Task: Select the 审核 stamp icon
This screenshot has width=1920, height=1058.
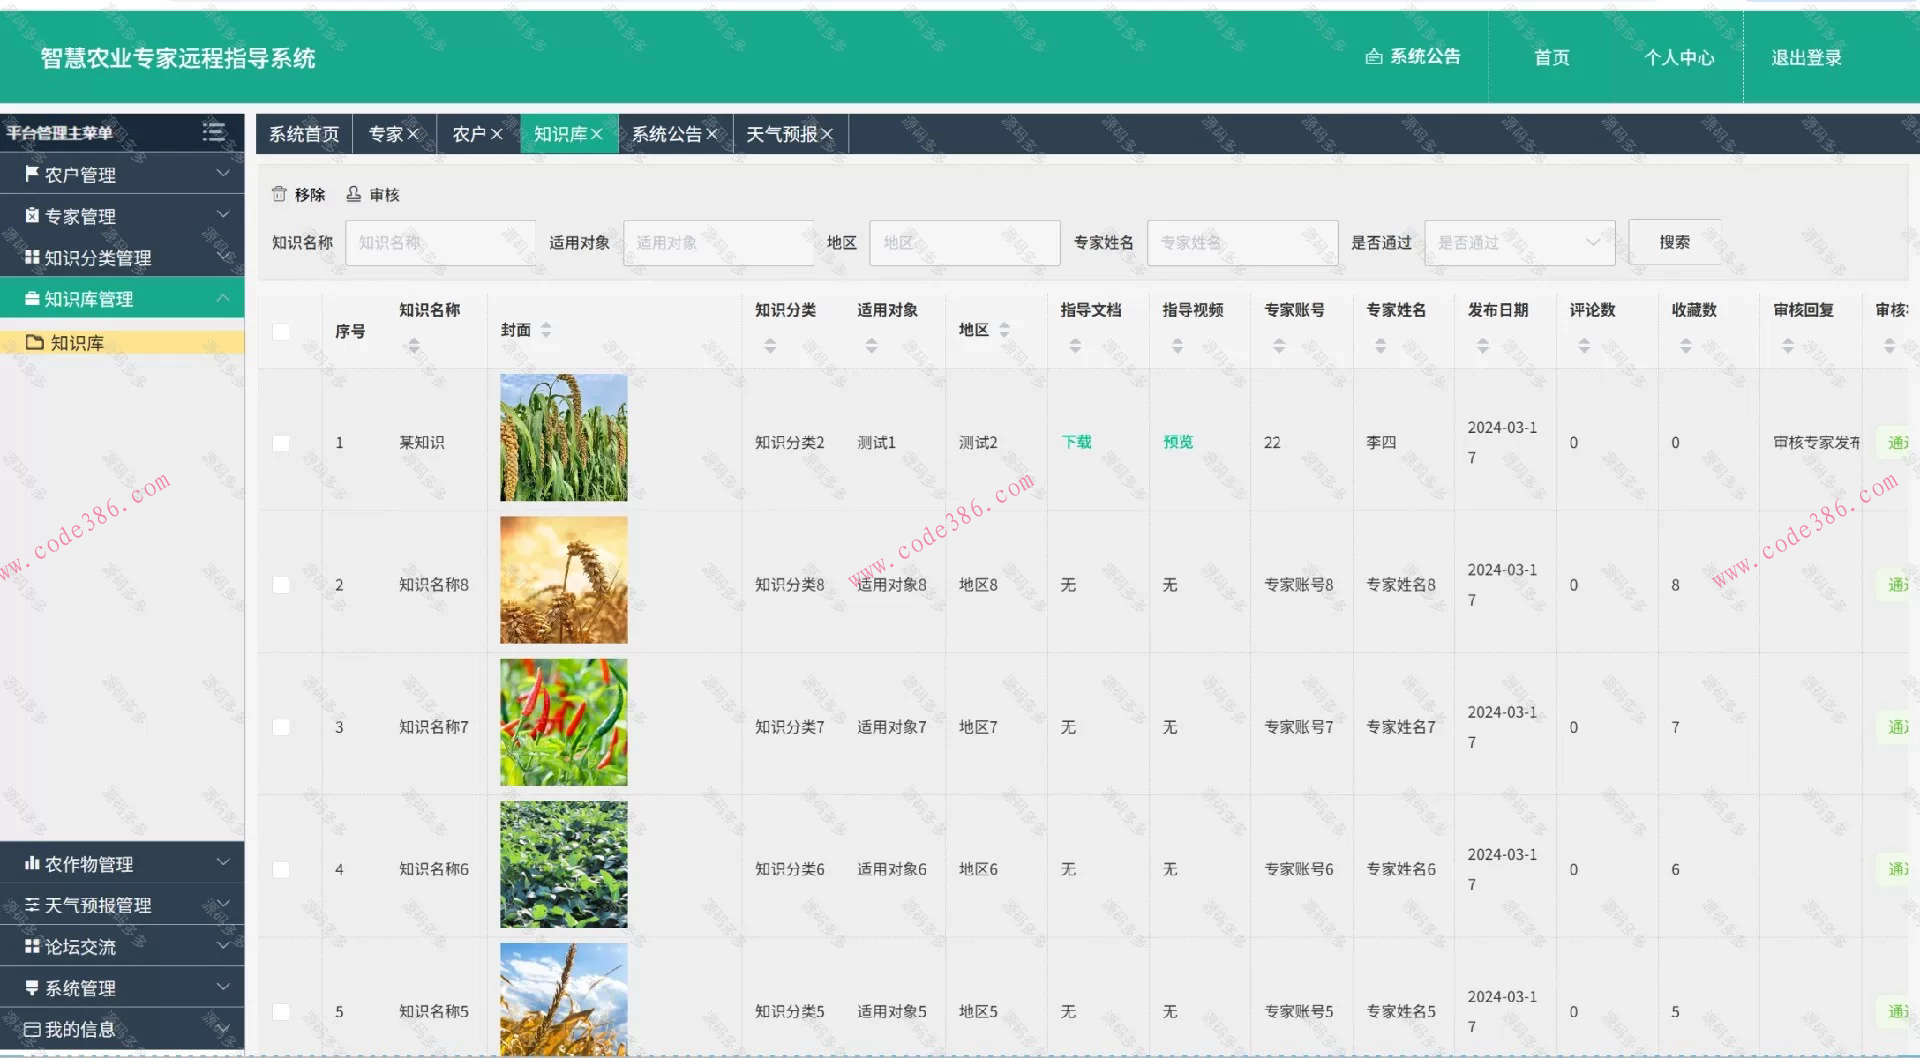Action: [353, 194]
